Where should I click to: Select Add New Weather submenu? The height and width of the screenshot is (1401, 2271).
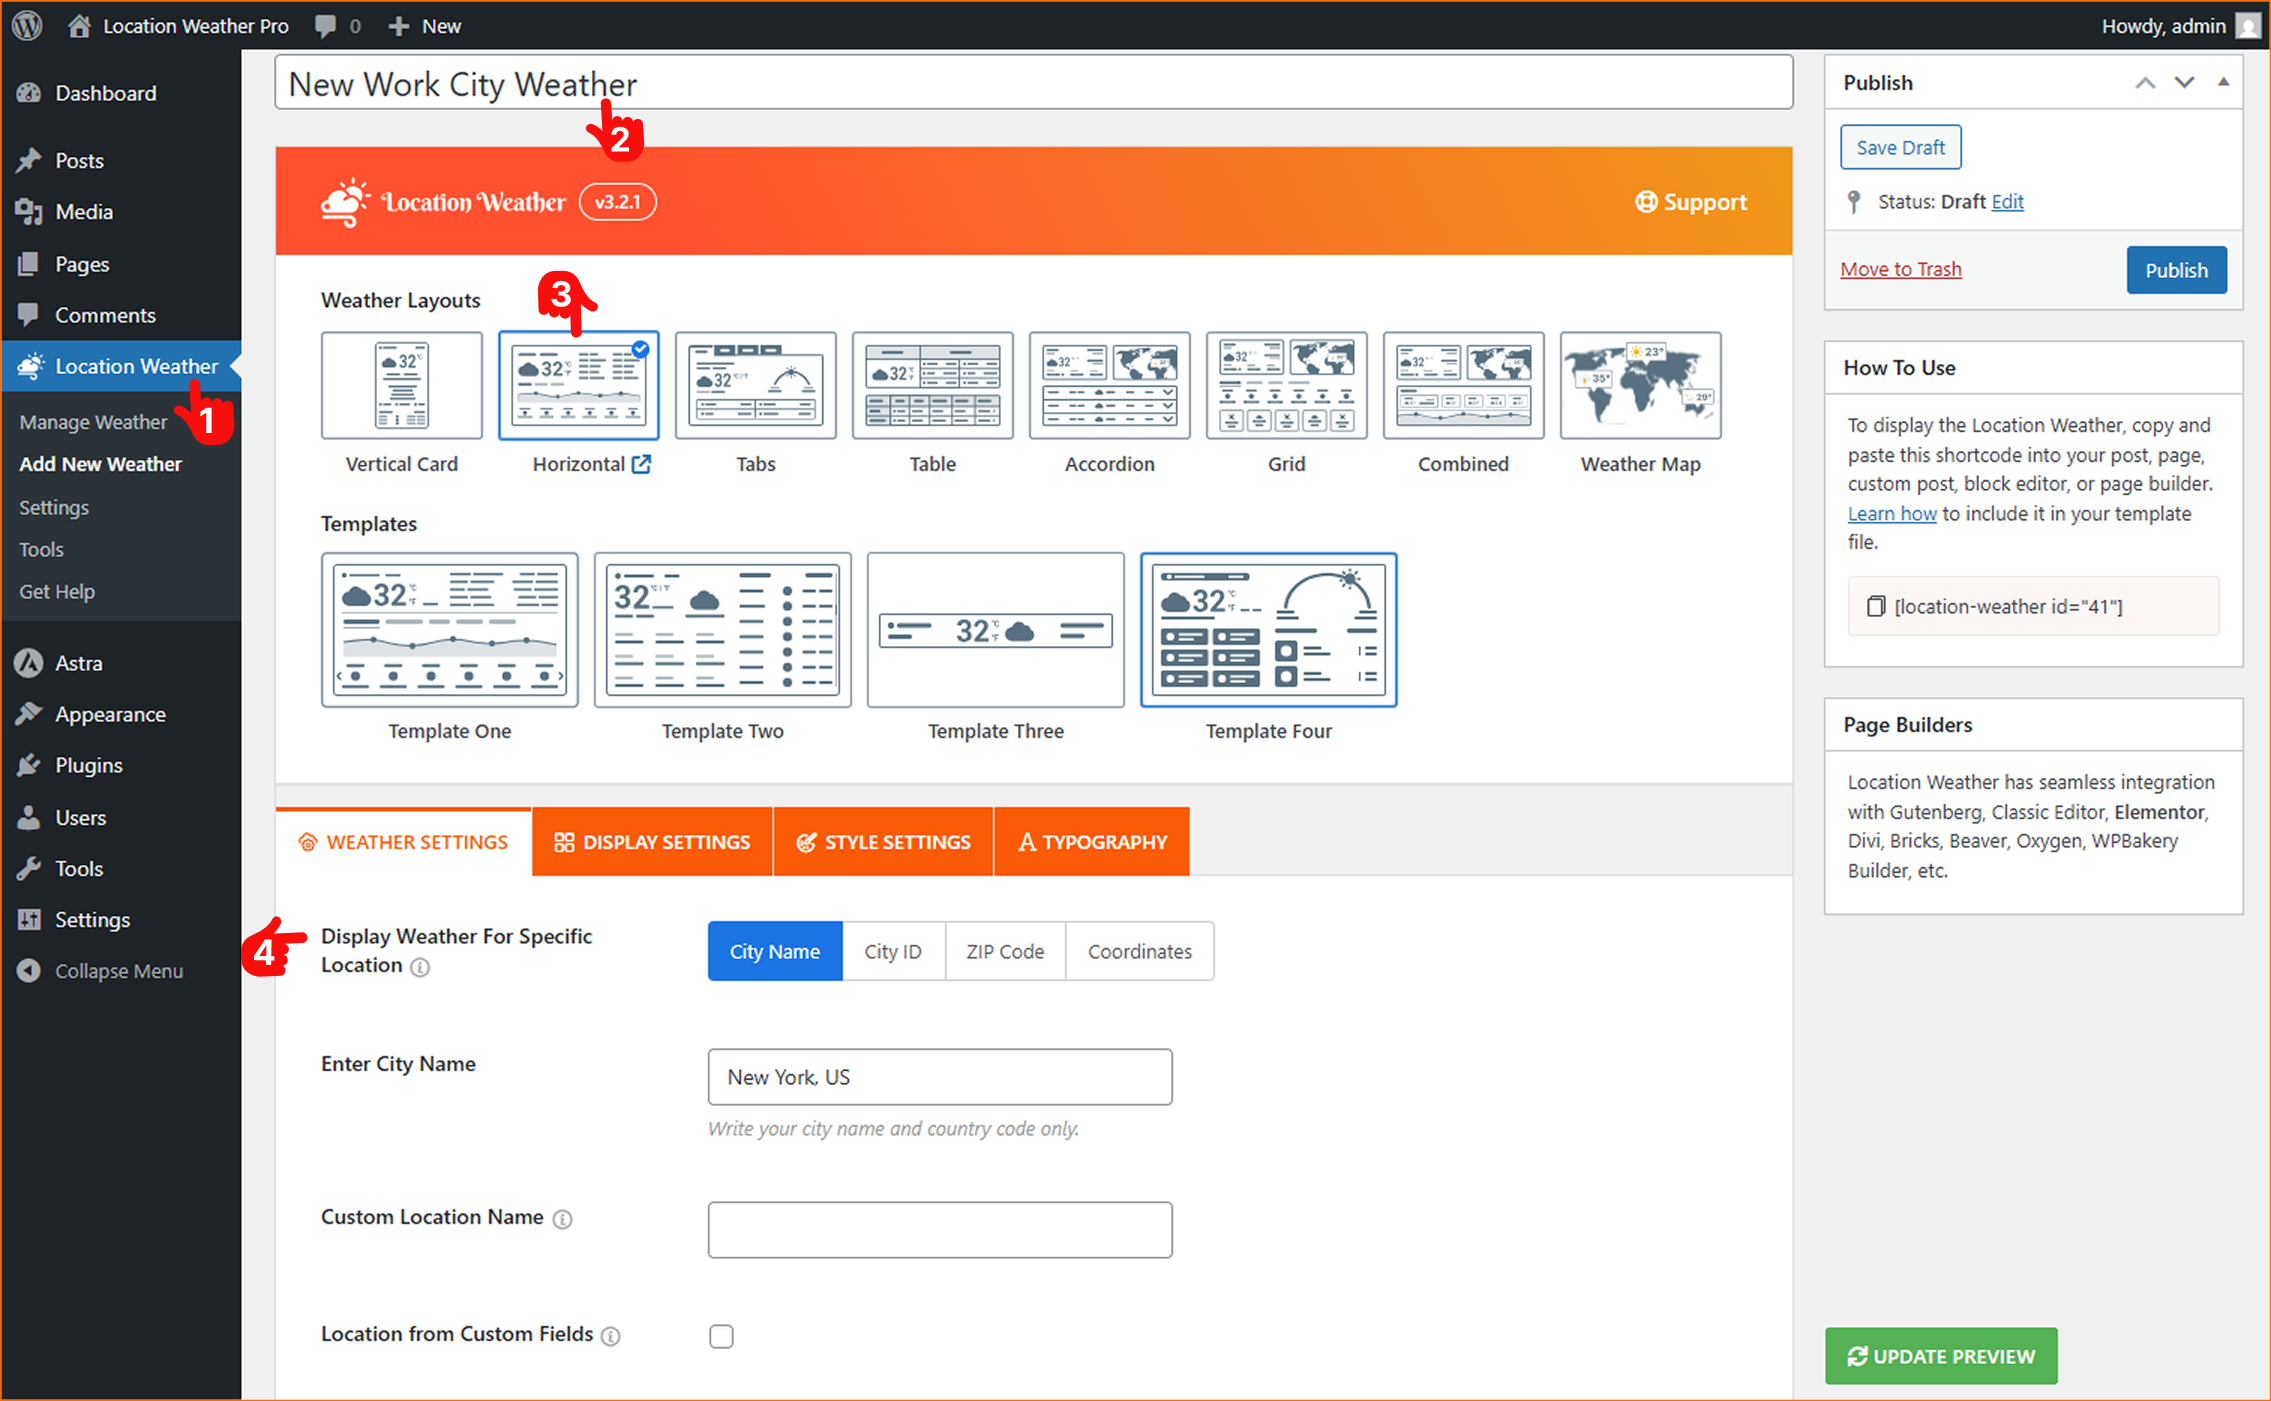(100, 464)
